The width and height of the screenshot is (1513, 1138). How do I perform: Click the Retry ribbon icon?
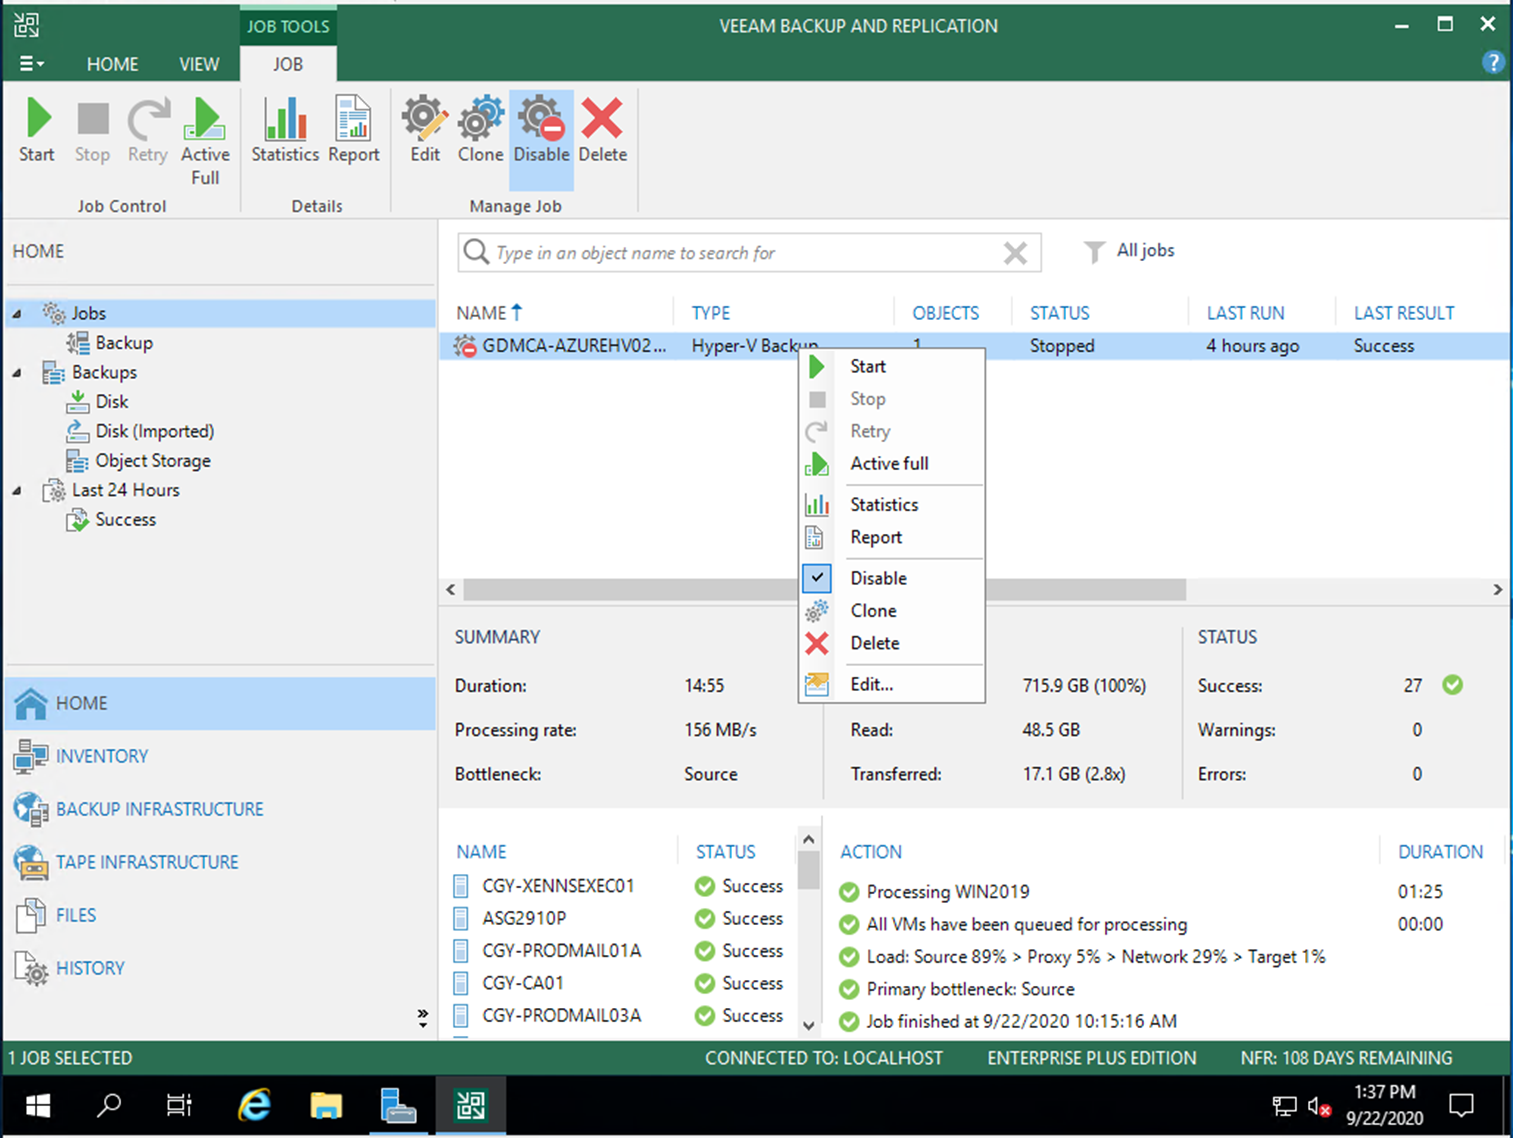(148, 130)
